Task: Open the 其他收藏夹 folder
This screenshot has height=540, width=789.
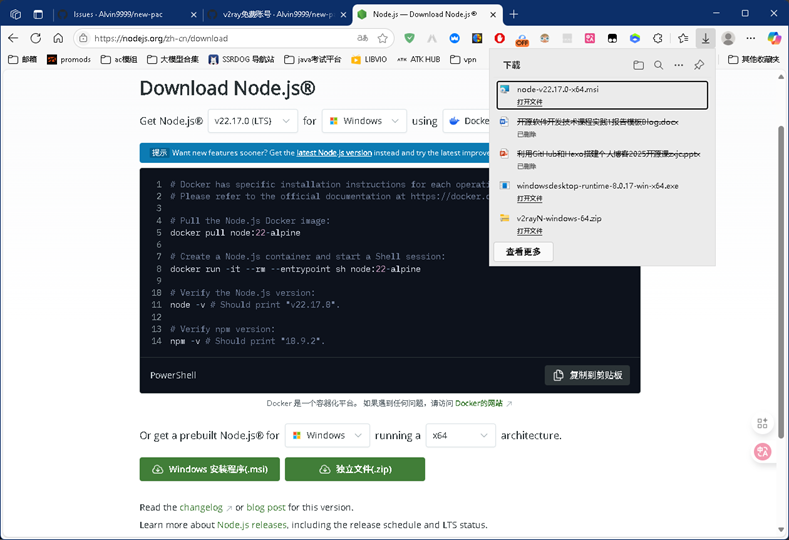Action: (754, 59)
